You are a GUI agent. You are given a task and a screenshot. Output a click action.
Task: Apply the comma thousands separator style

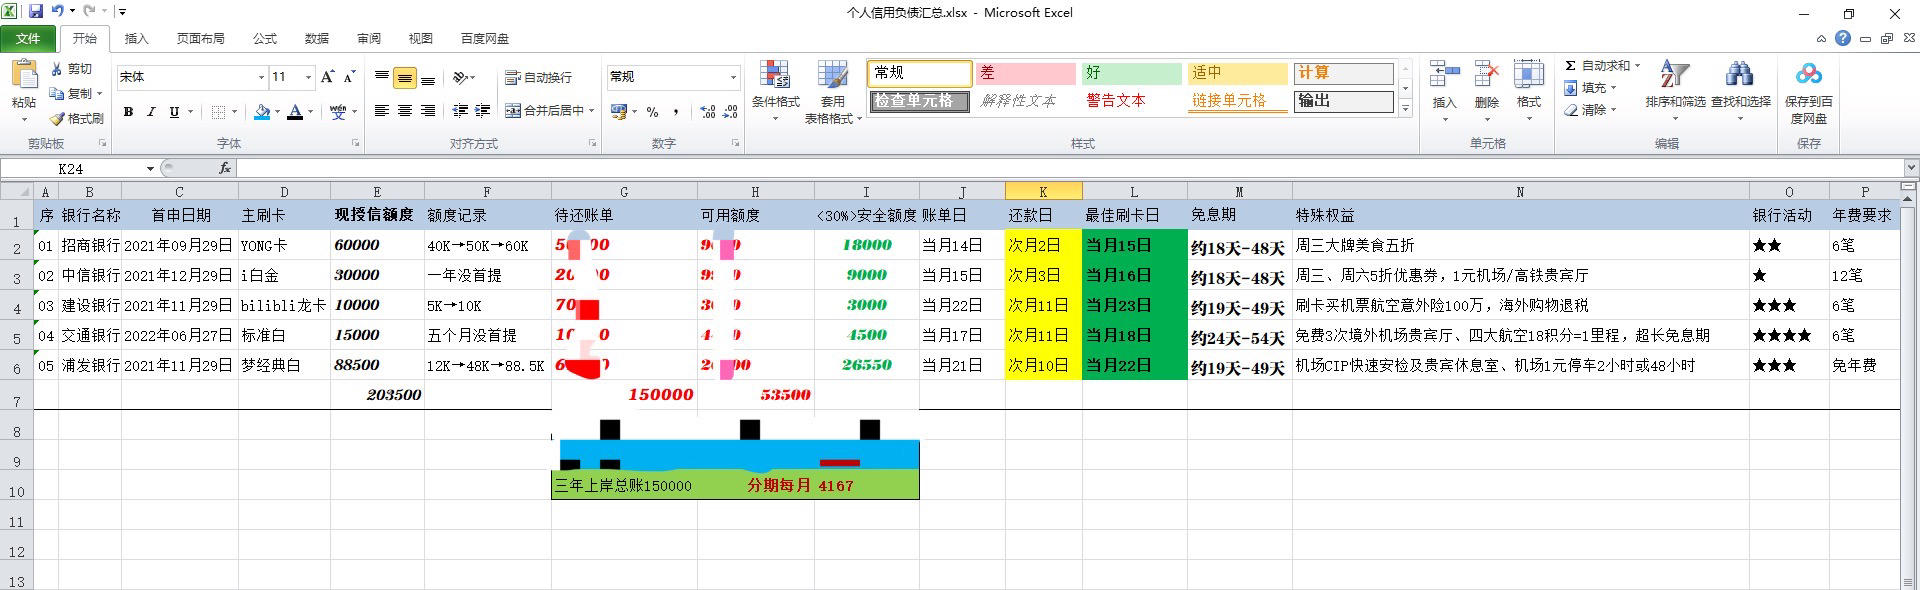(676, 112)
